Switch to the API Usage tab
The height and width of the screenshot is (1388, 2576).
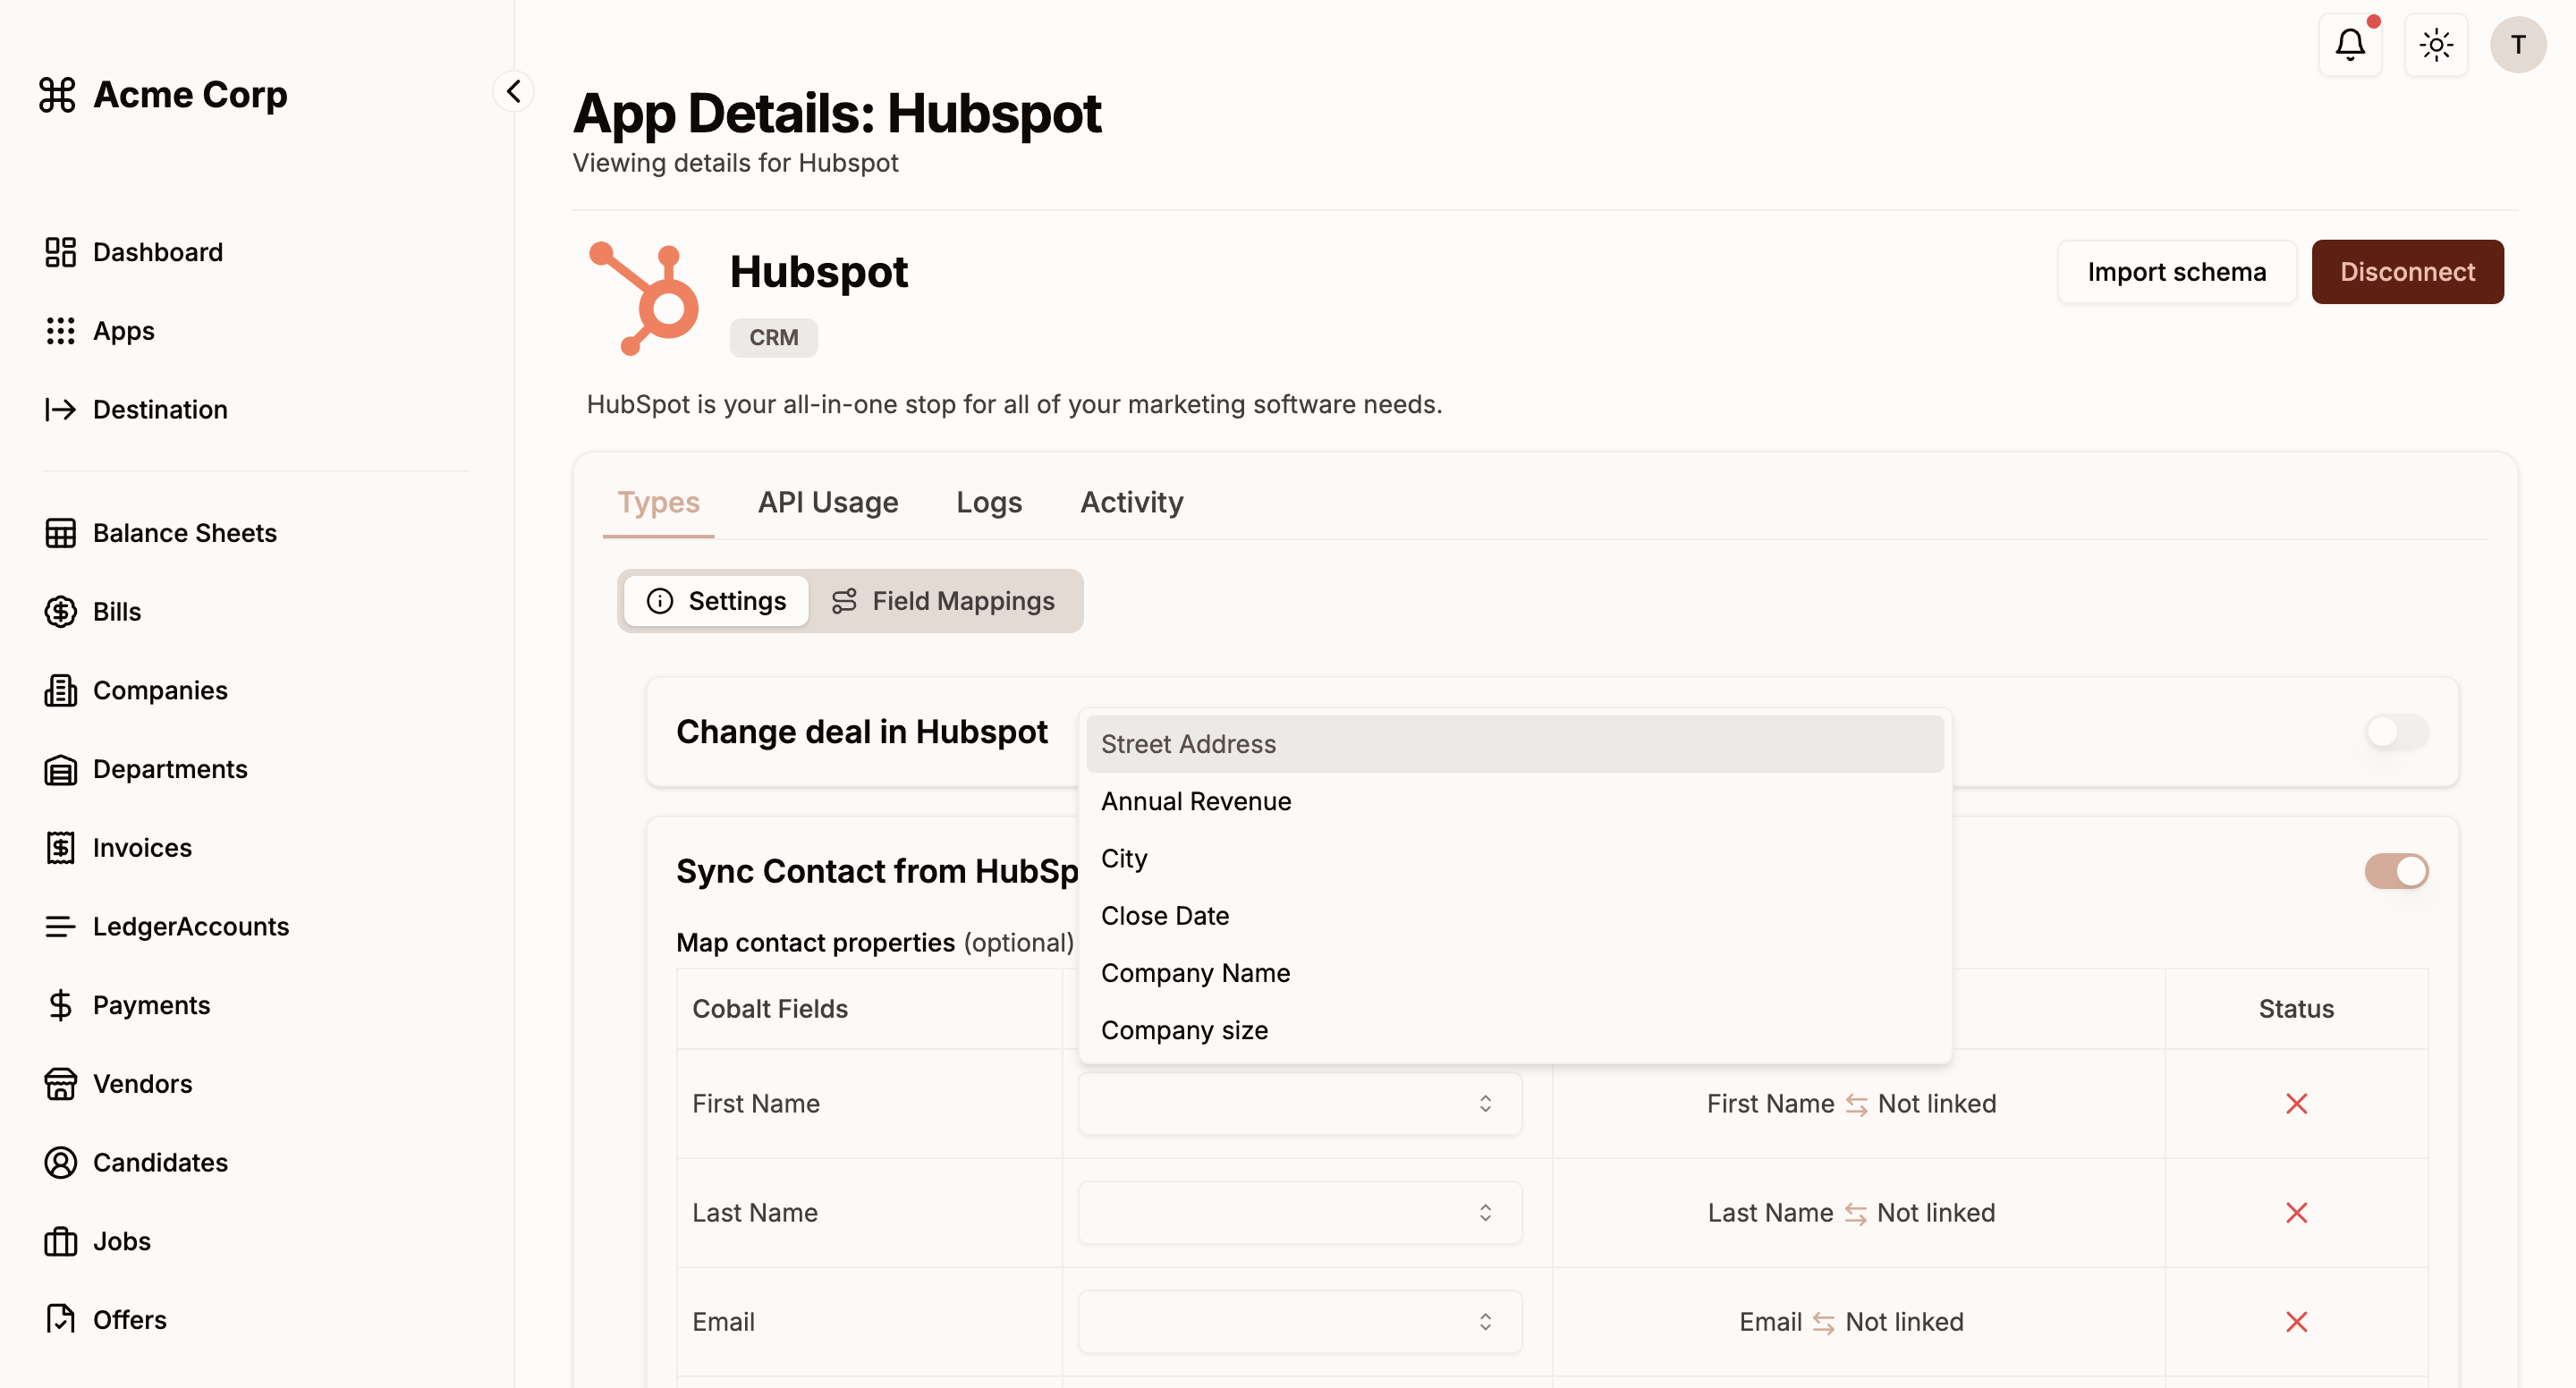click(827, 502)
